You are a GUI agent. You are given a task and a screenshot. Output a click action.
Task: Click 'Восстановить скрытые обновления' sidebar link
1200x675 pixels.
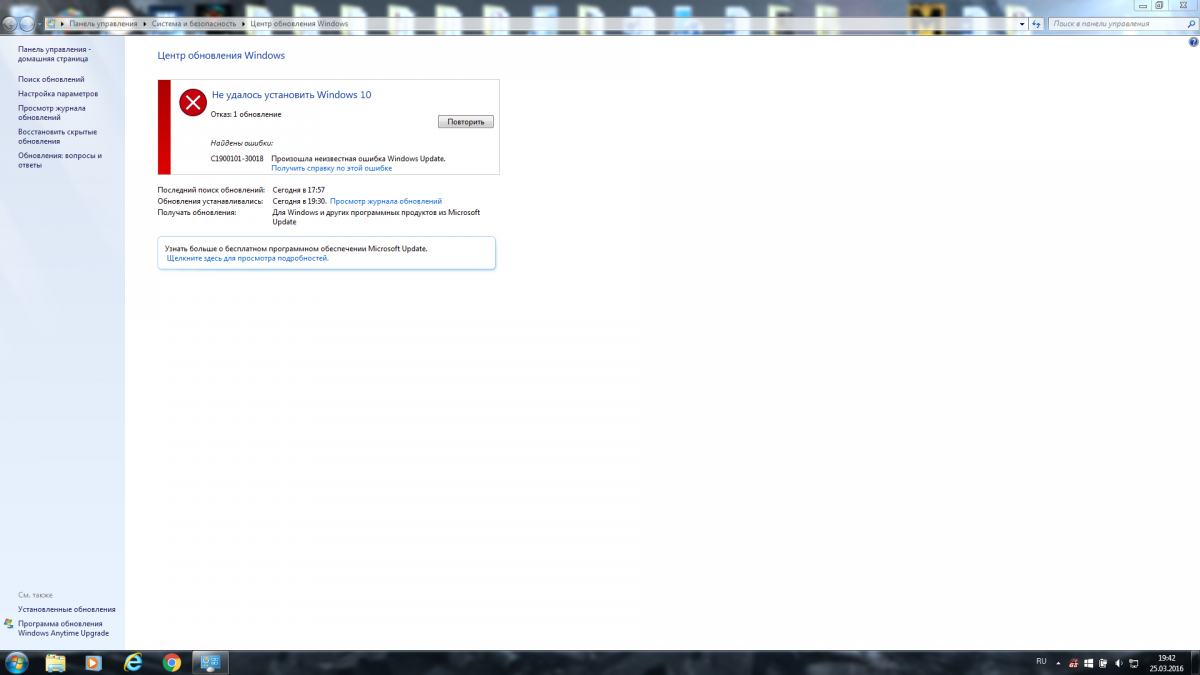tap(57, 136)
